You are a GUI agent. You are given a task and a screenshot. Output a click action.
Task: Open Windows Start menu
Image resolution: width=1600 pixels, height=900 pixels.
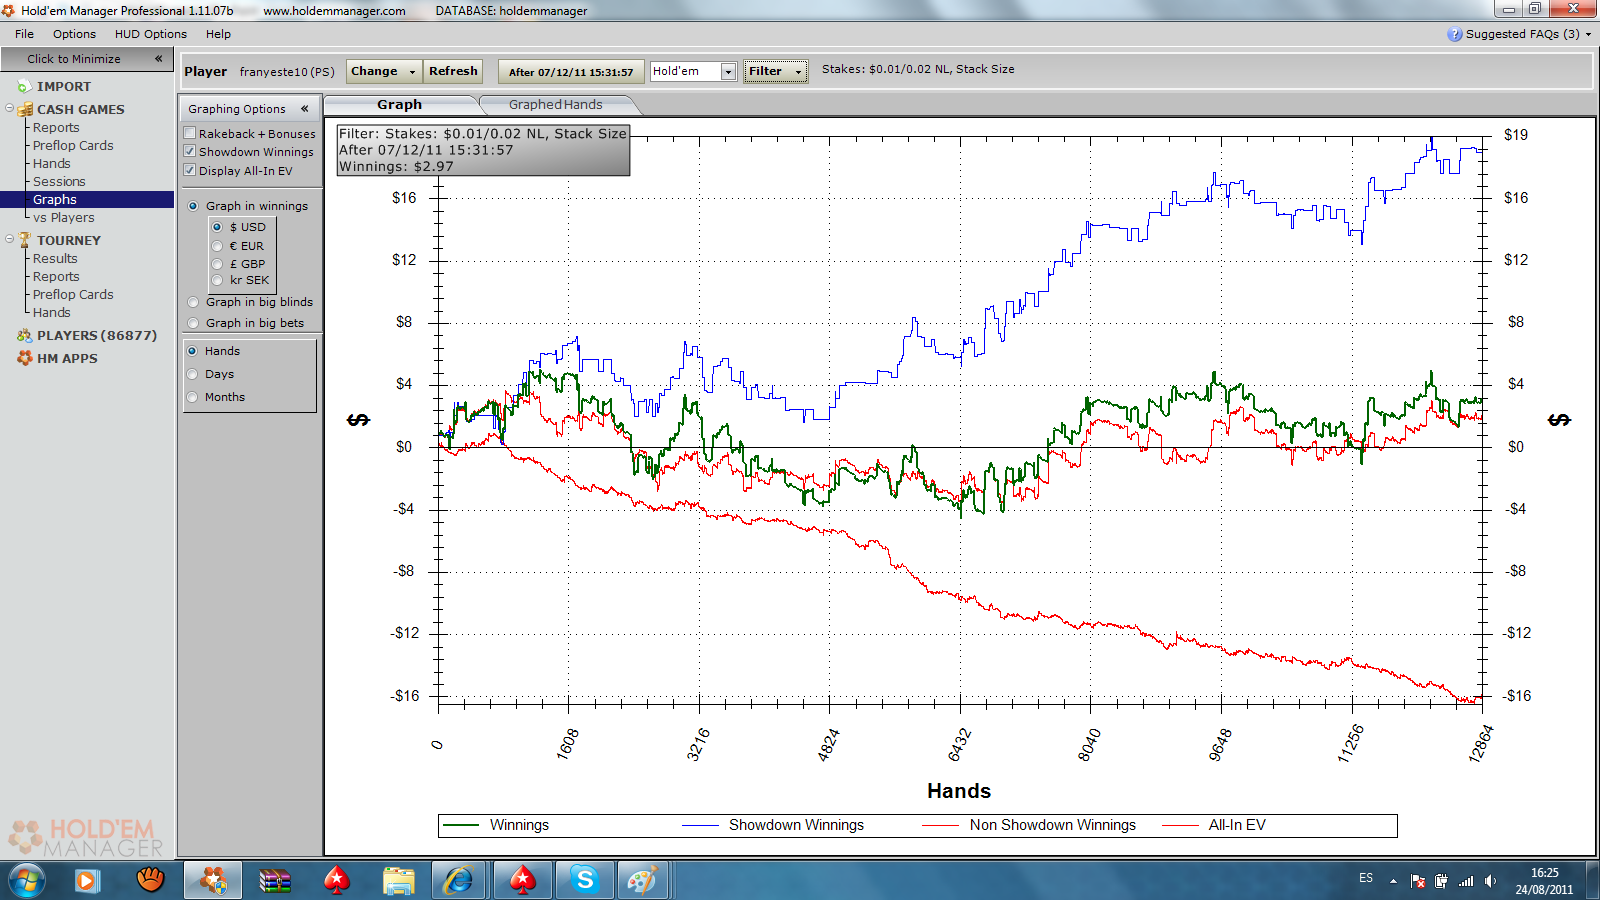27,881
